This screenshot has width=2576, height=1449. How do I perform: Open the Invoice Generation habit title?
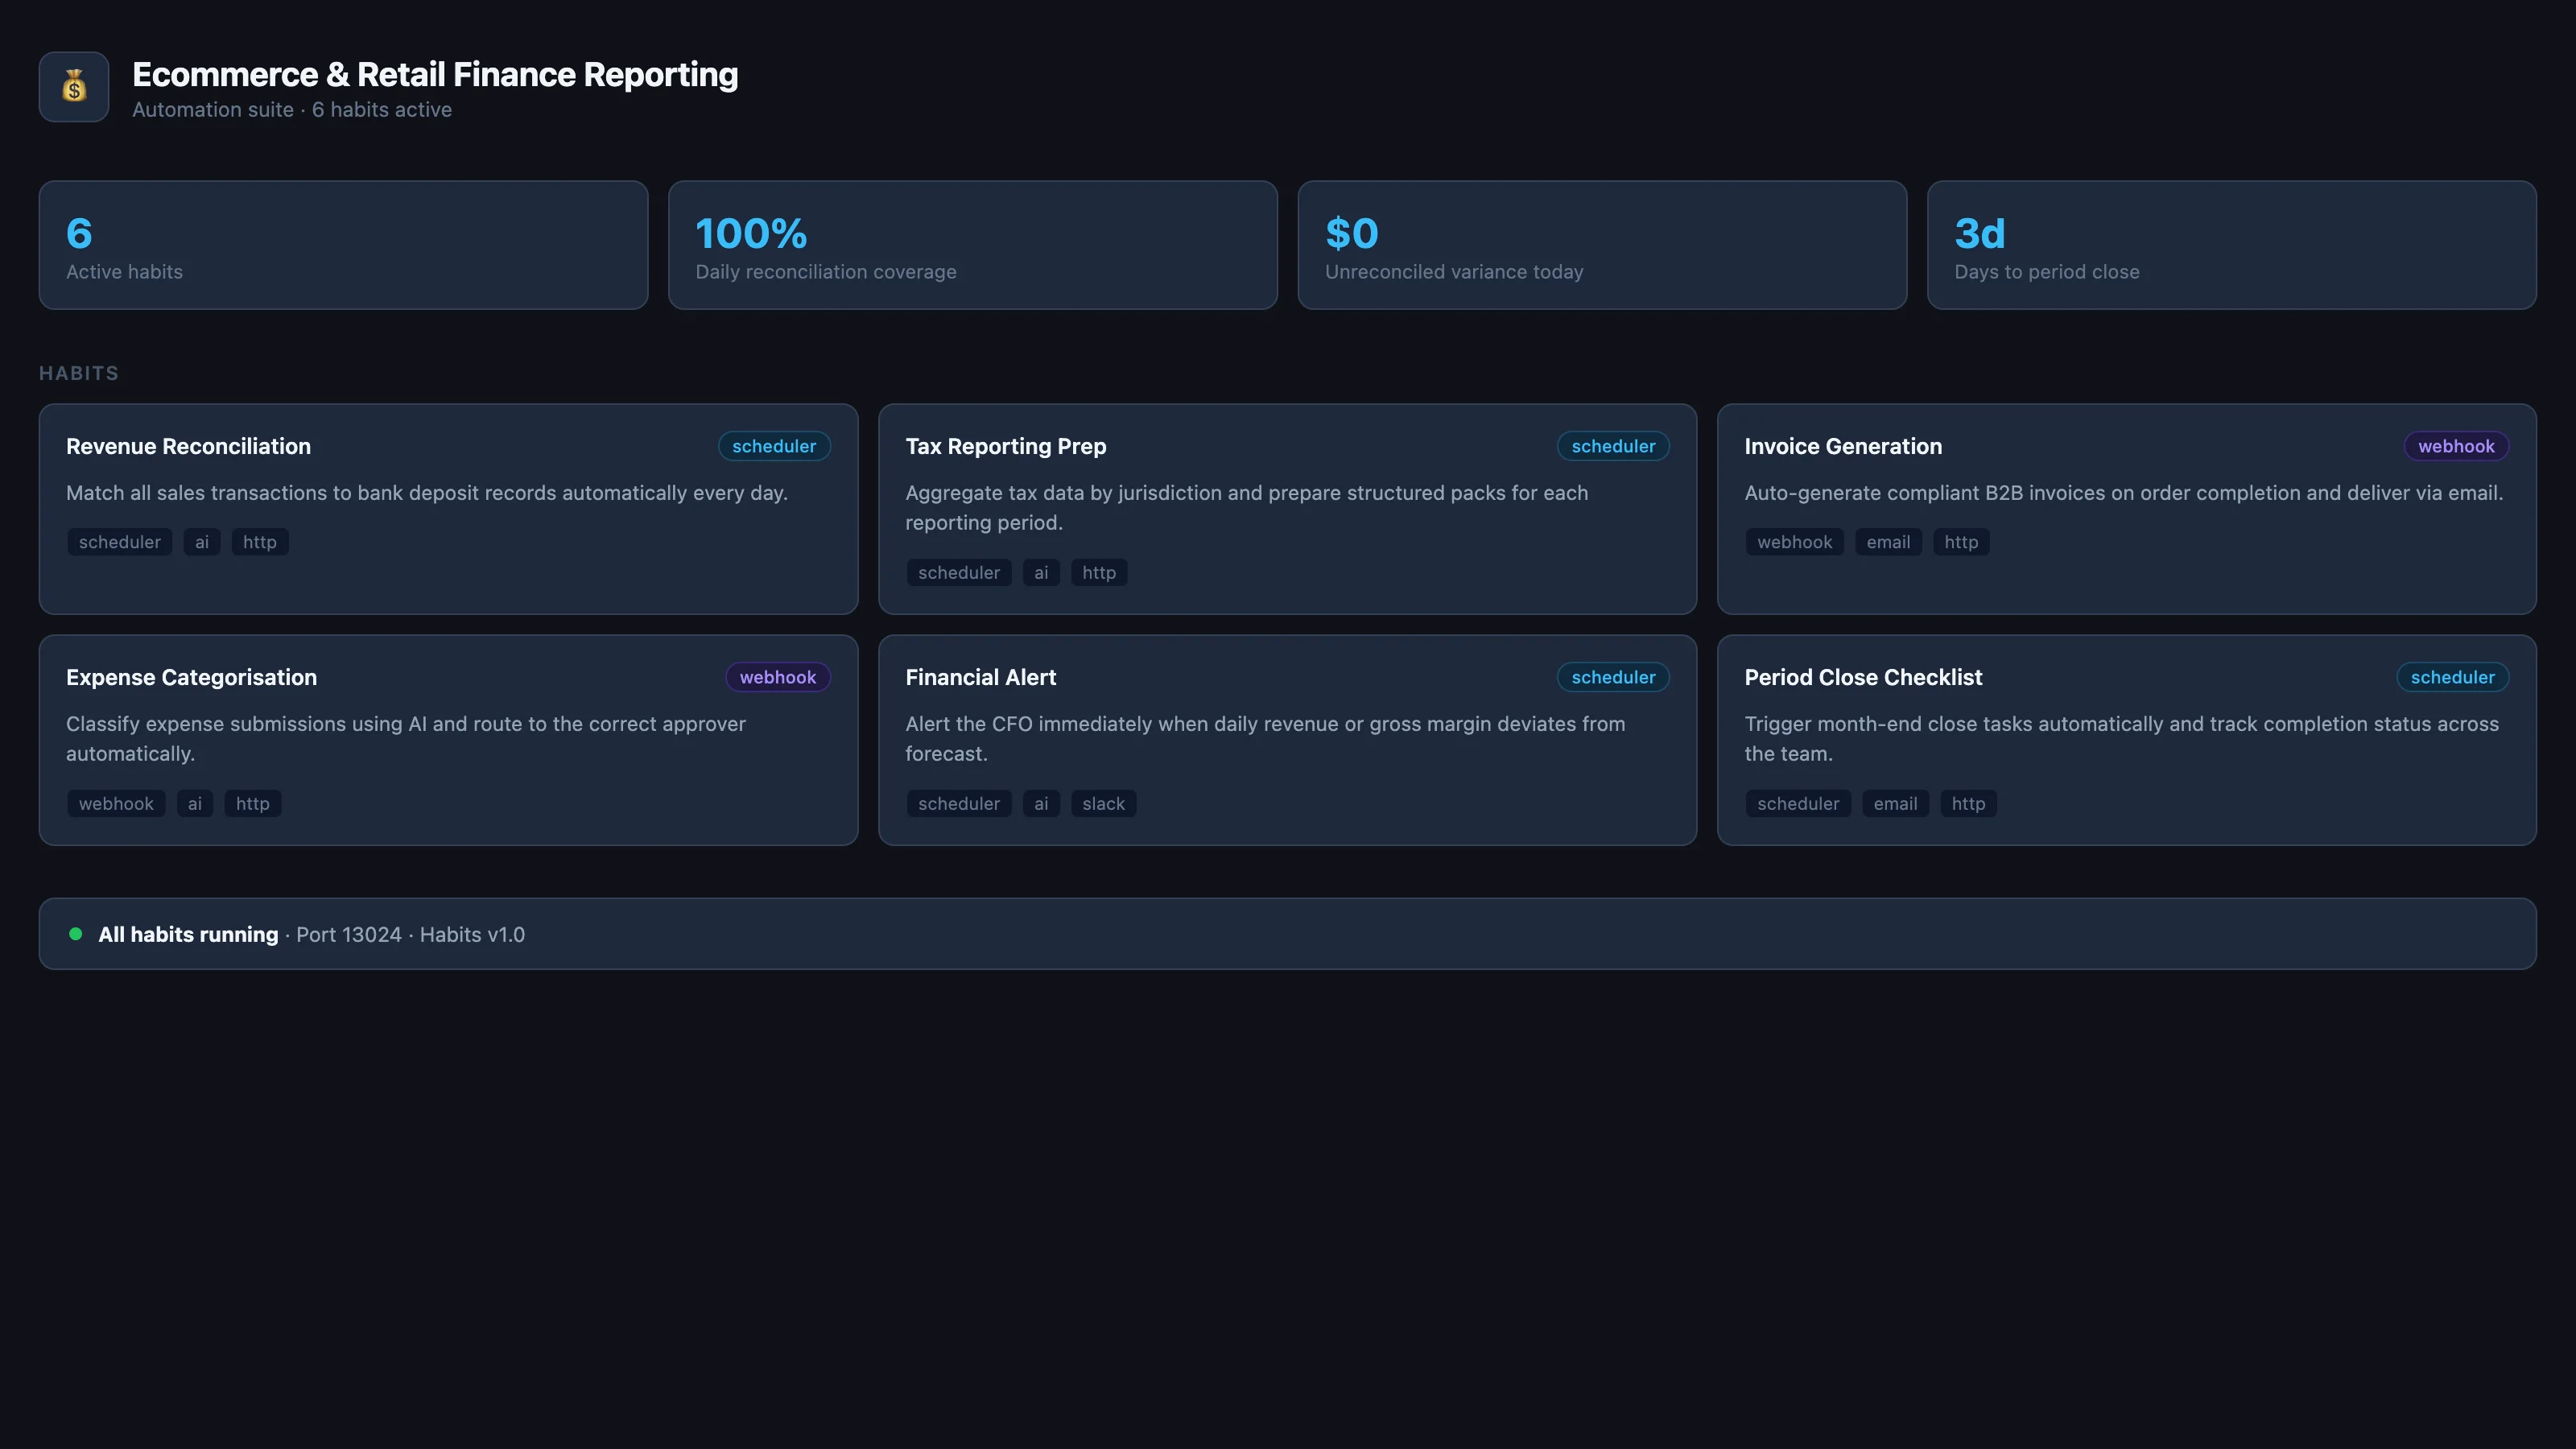[1843, 446]
